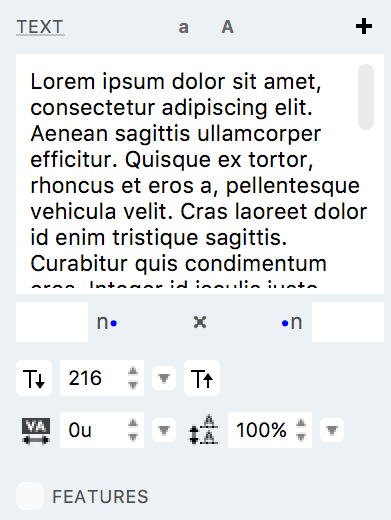Open the line height dropdown arrow
The width and height of the screenshot is (391, 520).
pyautogui.click(x=332, y=430)
